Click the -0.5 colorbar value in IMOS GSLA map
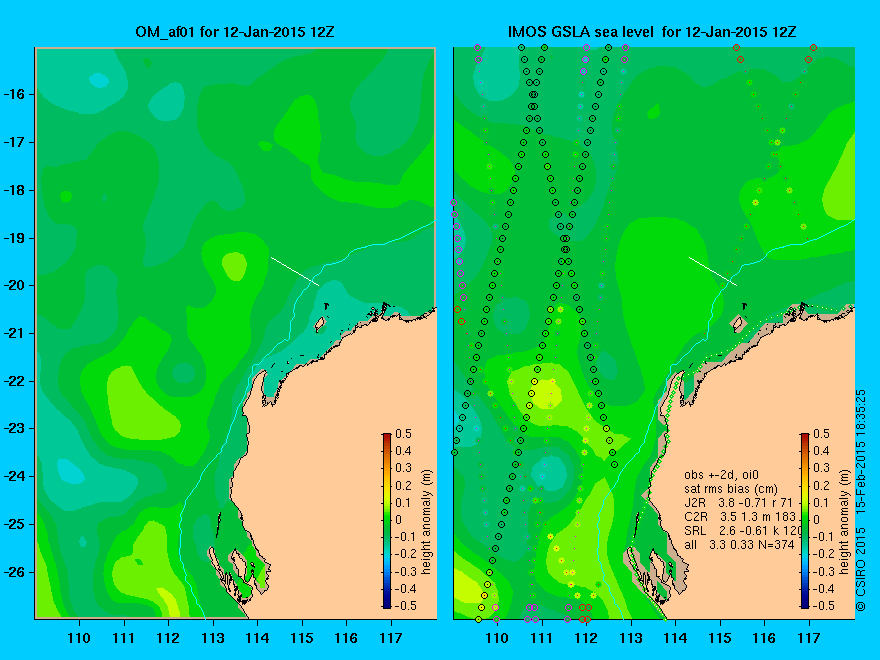This screenshot has width=880, height=660. tap(823, 606)
